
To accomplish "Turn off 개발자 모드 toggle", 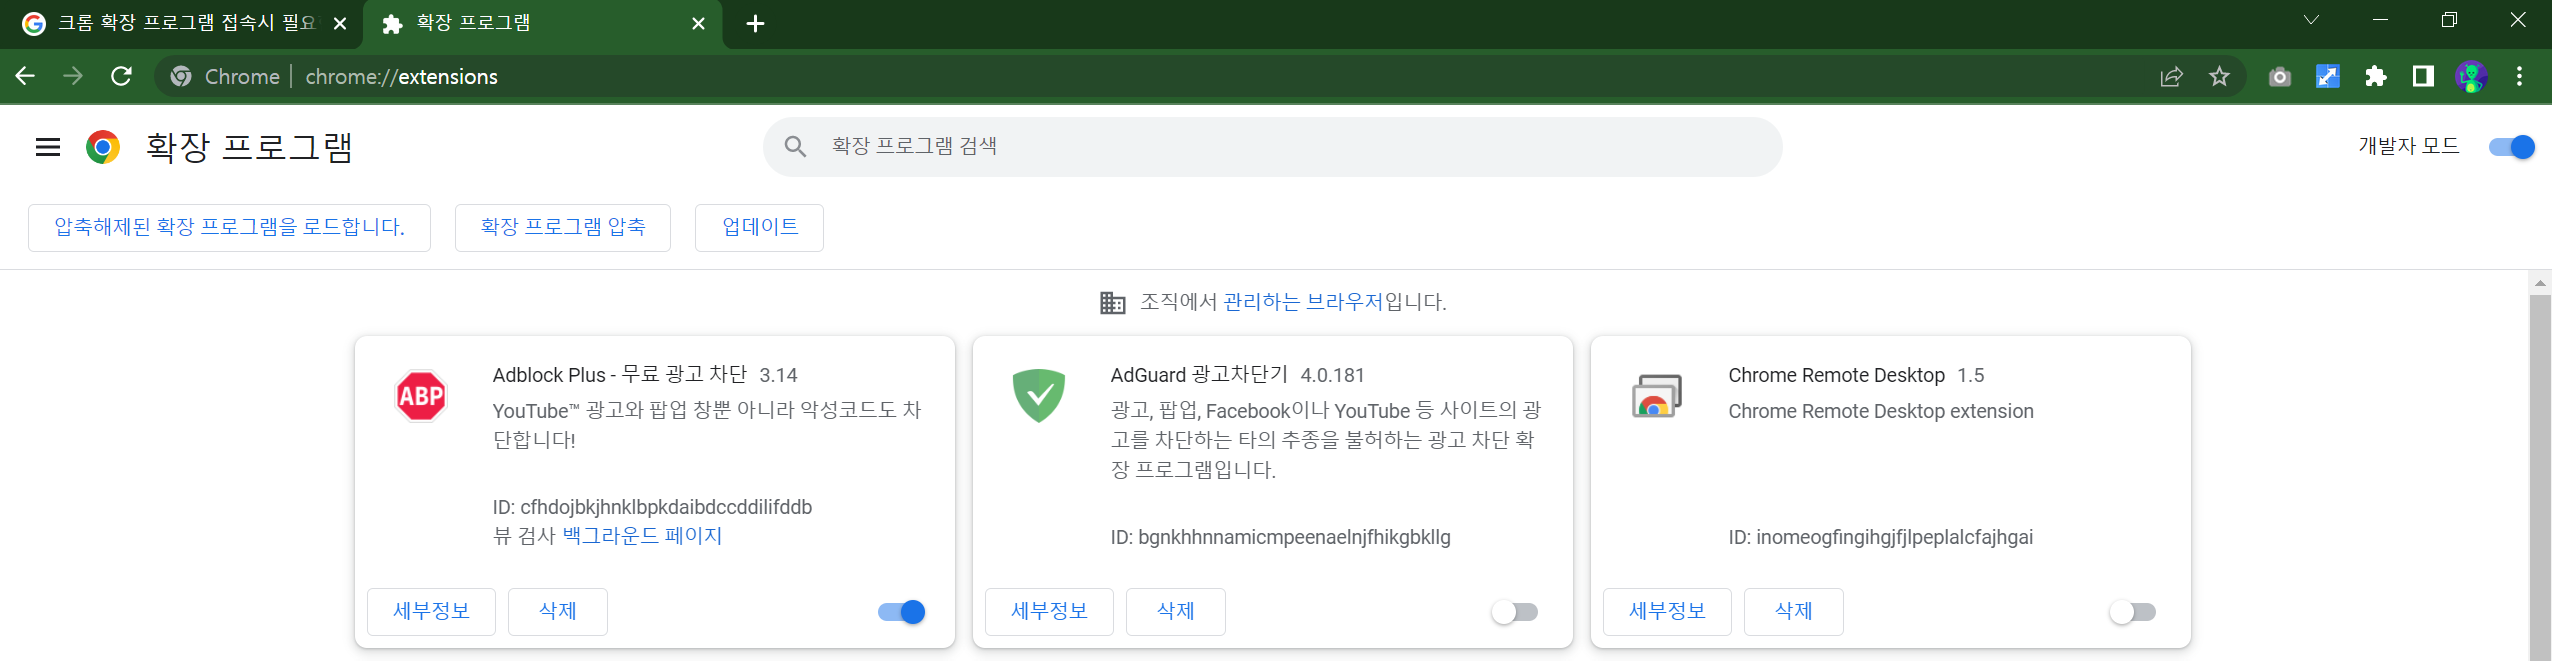I will [2512, 147].
